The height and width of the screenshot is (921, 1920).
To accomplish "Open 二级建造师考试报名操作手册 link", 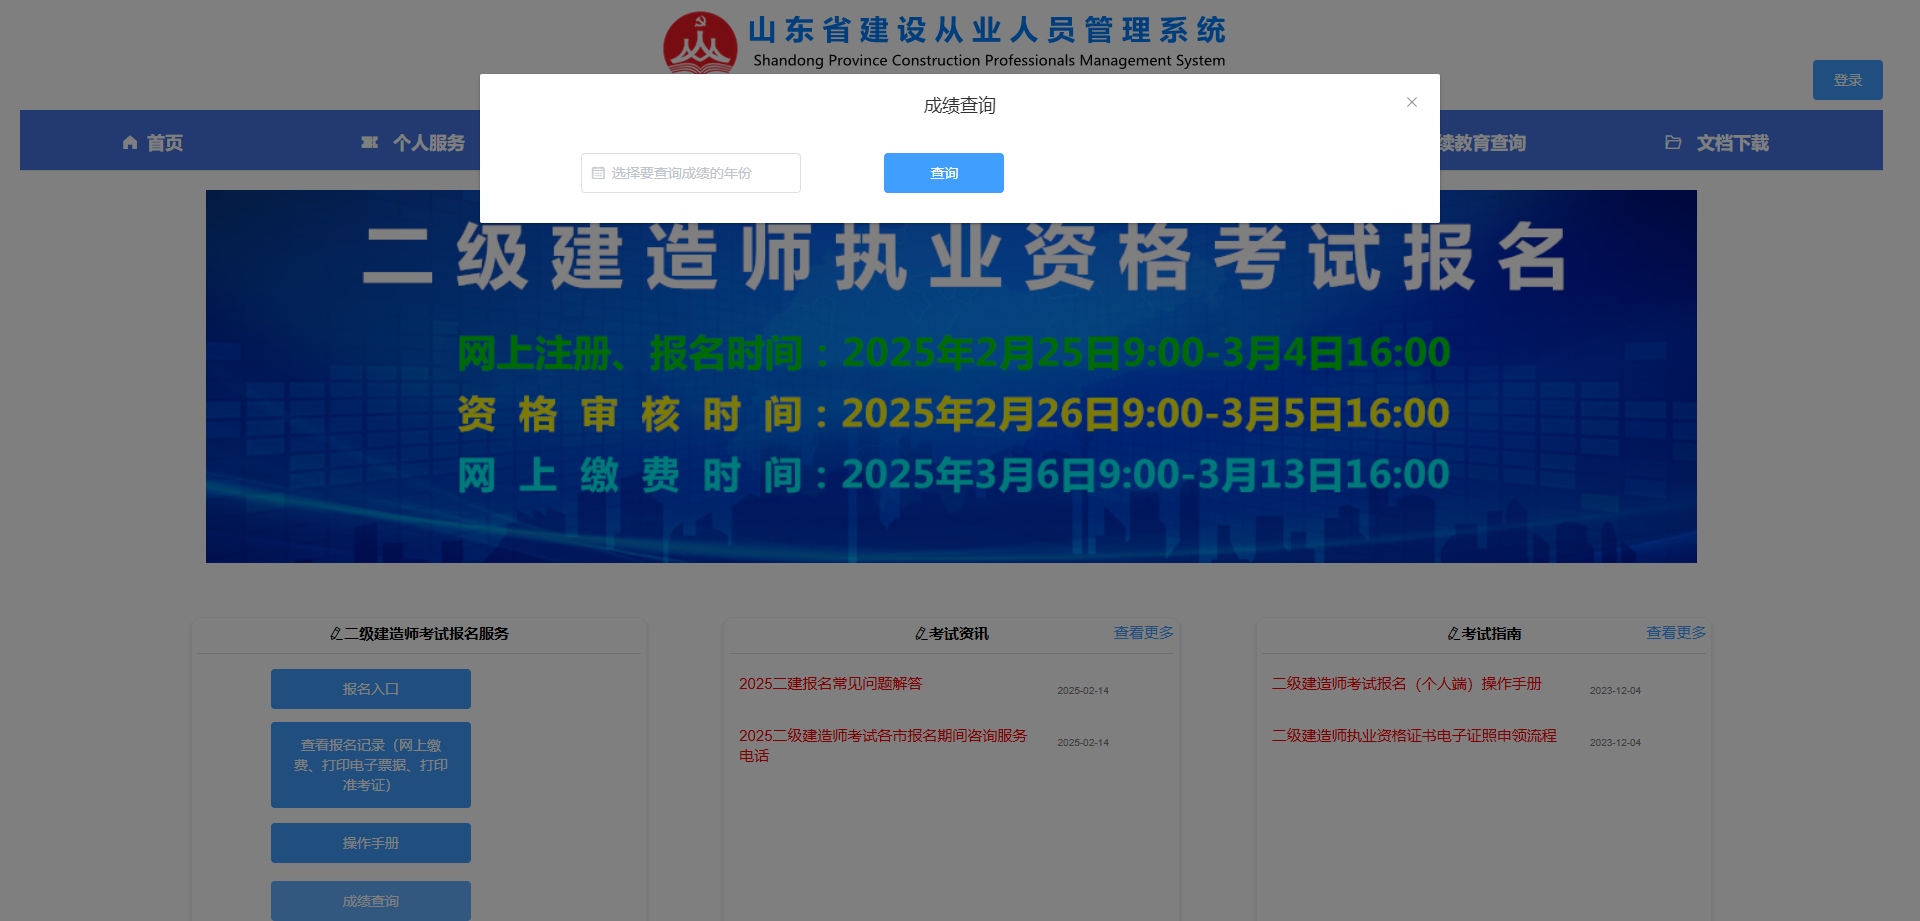I will [1406, 684].
